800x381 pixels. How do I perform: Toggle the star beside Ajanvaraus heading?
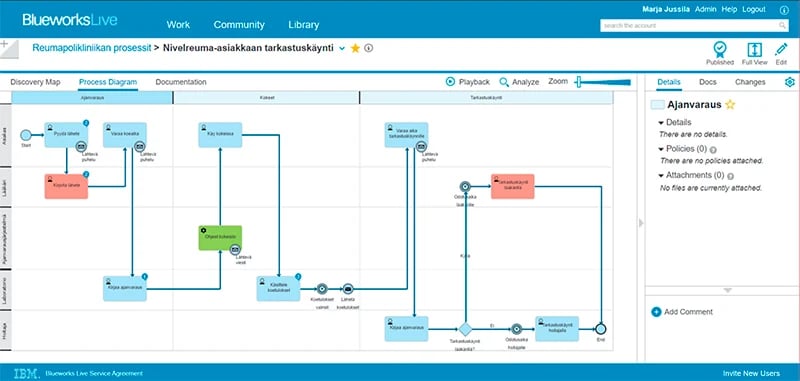point(730,105)
